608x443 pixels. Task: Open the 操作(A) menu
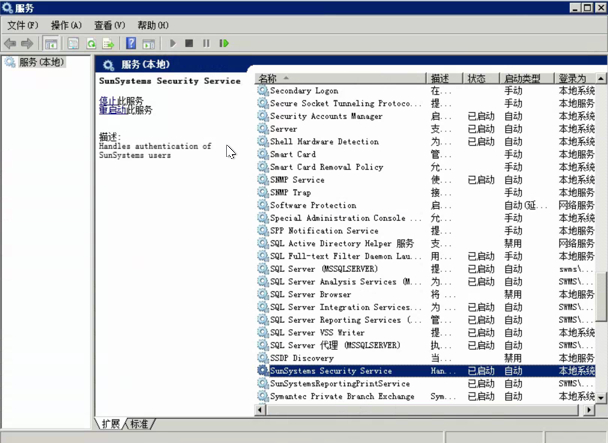pyautogui.click(x=66, y=25)
